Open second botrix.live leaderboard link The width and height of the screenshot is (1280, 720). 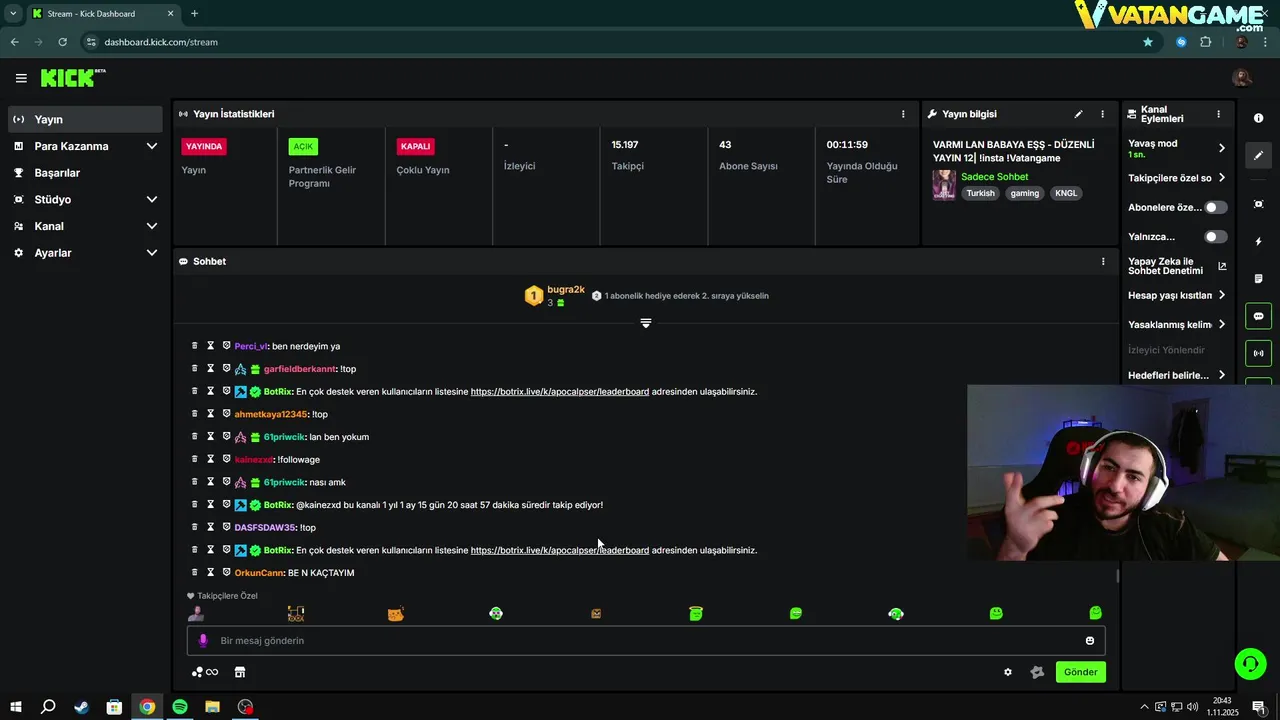(x=560, y=550)
